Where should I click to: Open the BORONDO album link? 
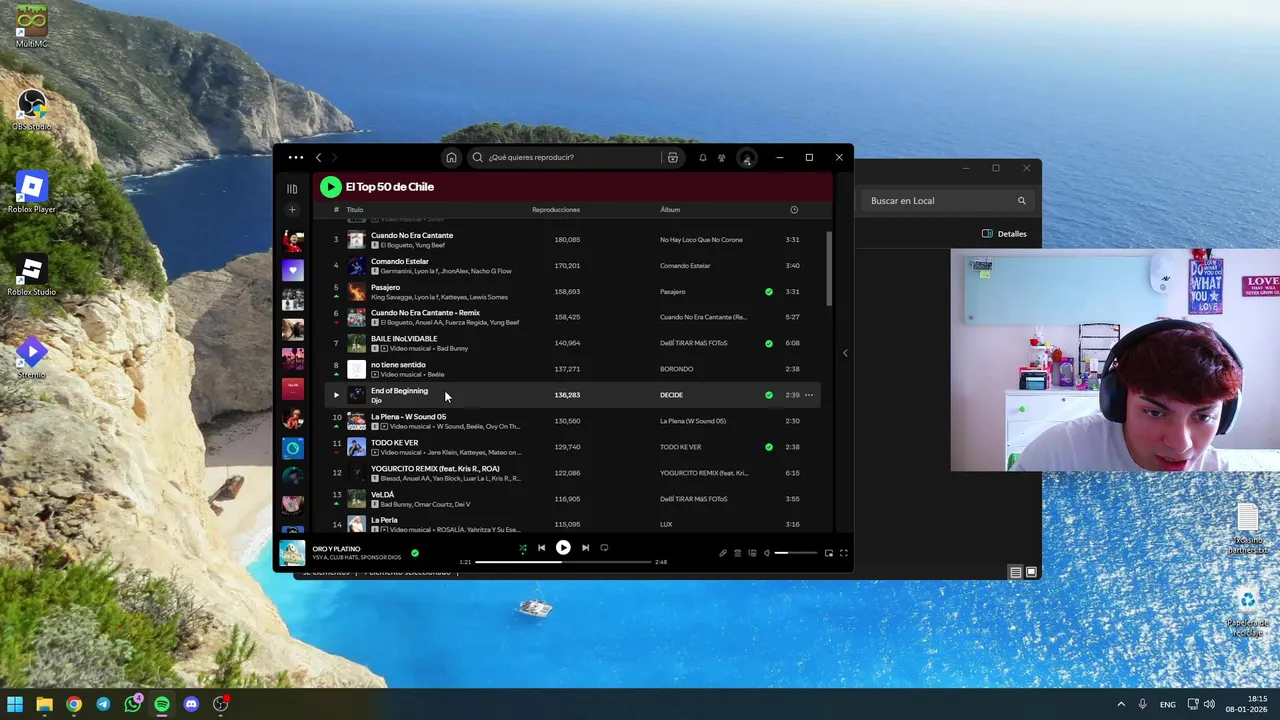pos(676,369)
